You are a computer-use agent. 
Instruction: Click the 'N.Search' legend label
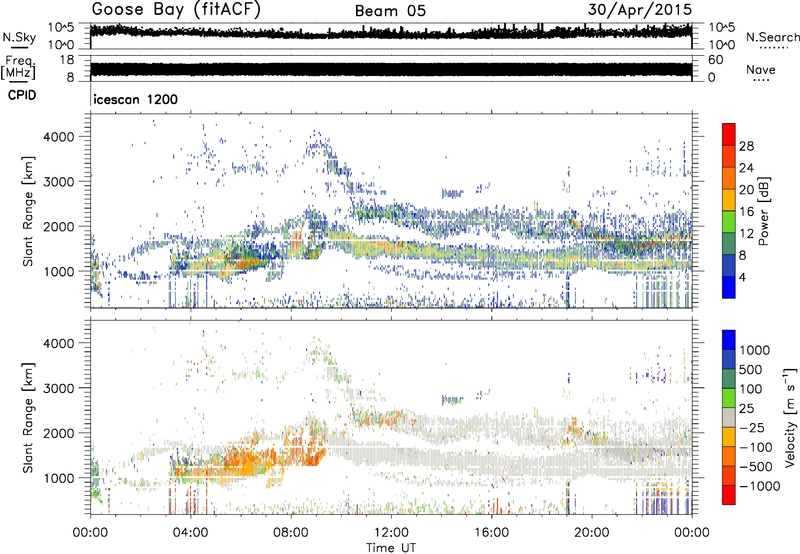[772, 37]
